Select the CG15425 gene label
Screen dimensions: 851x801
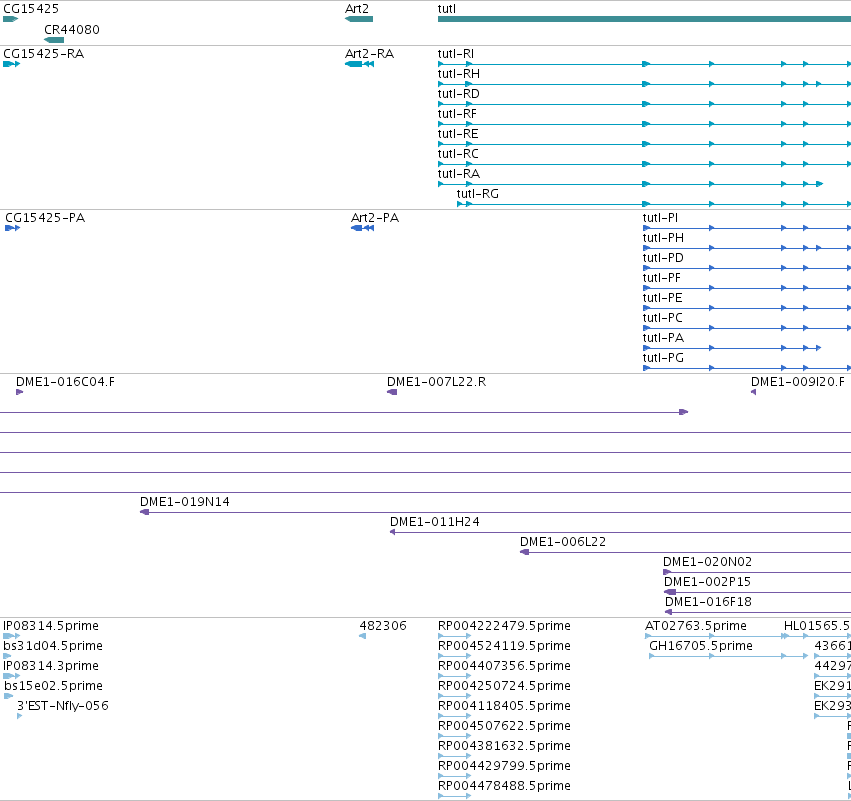coord(31,9)
